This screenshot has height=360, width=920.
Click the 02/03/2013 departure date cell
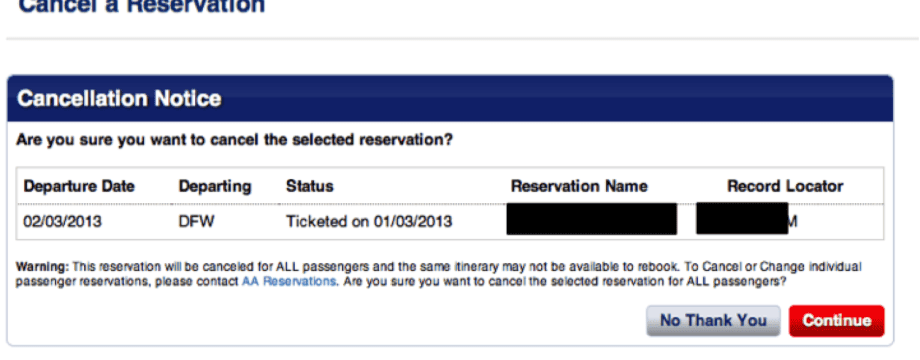(x=62, y=222)
